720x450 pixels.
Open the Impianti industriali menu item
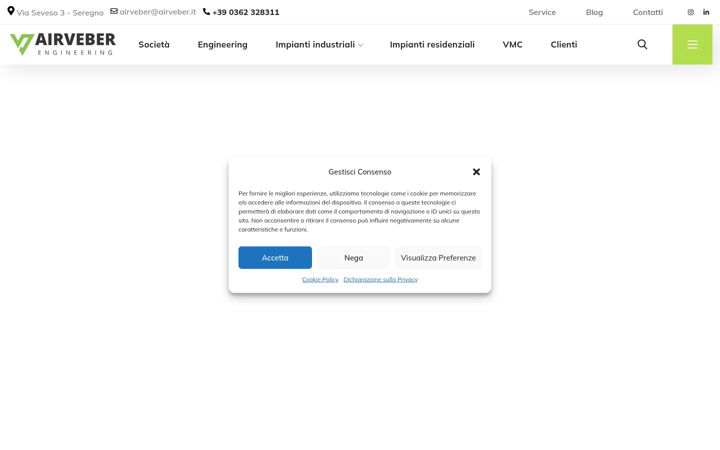click(315, 45)
